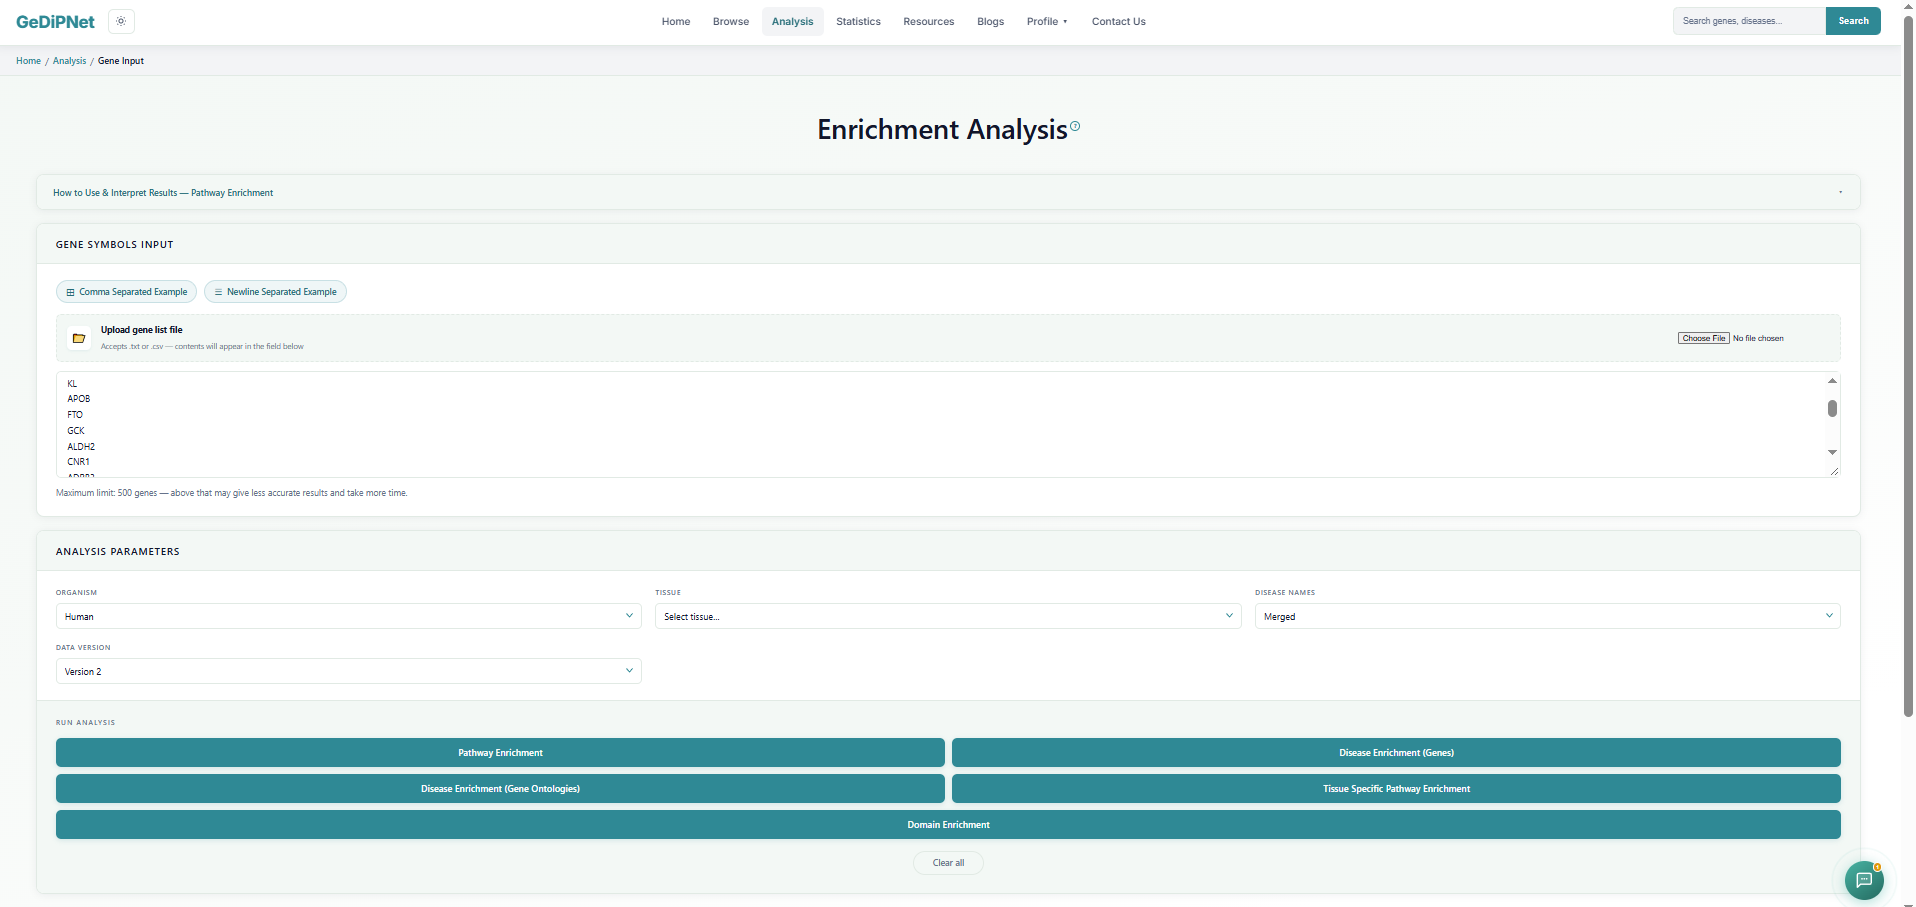Click the gene list scrollbar up arrow
Viewport: 1916px width, 907px height.
click(1832, 381)
